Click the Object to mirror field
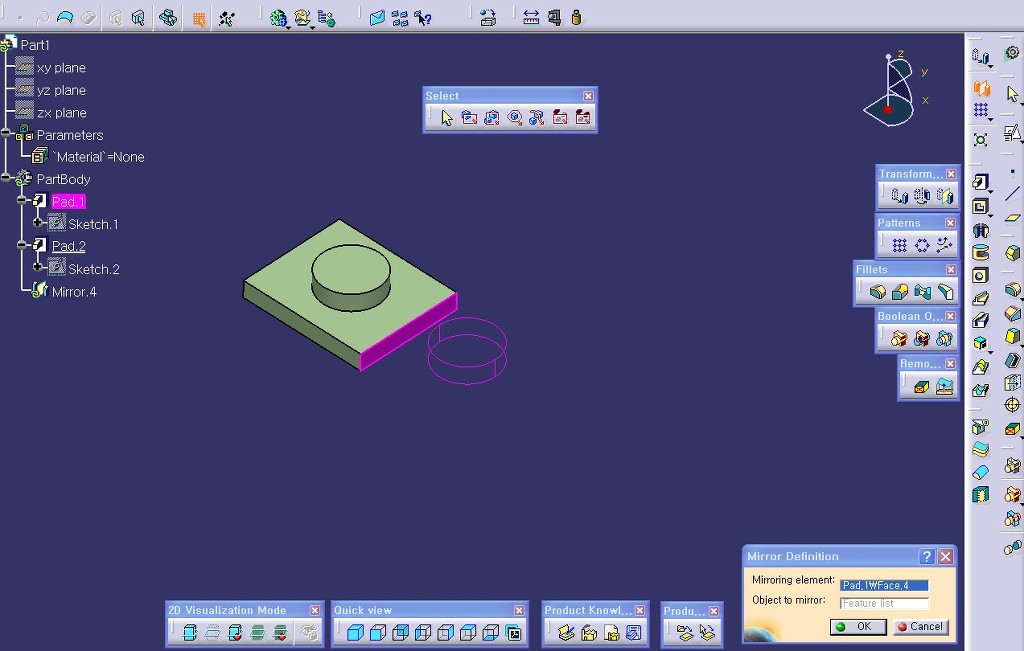 click(x=884, y=603)
